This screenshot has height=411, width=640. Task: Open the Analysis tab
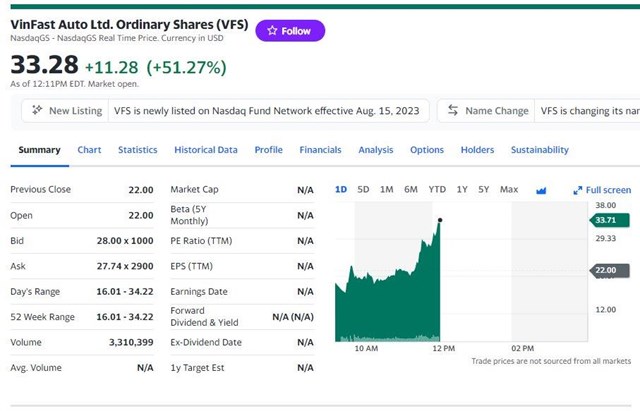(x=376, y=150)
